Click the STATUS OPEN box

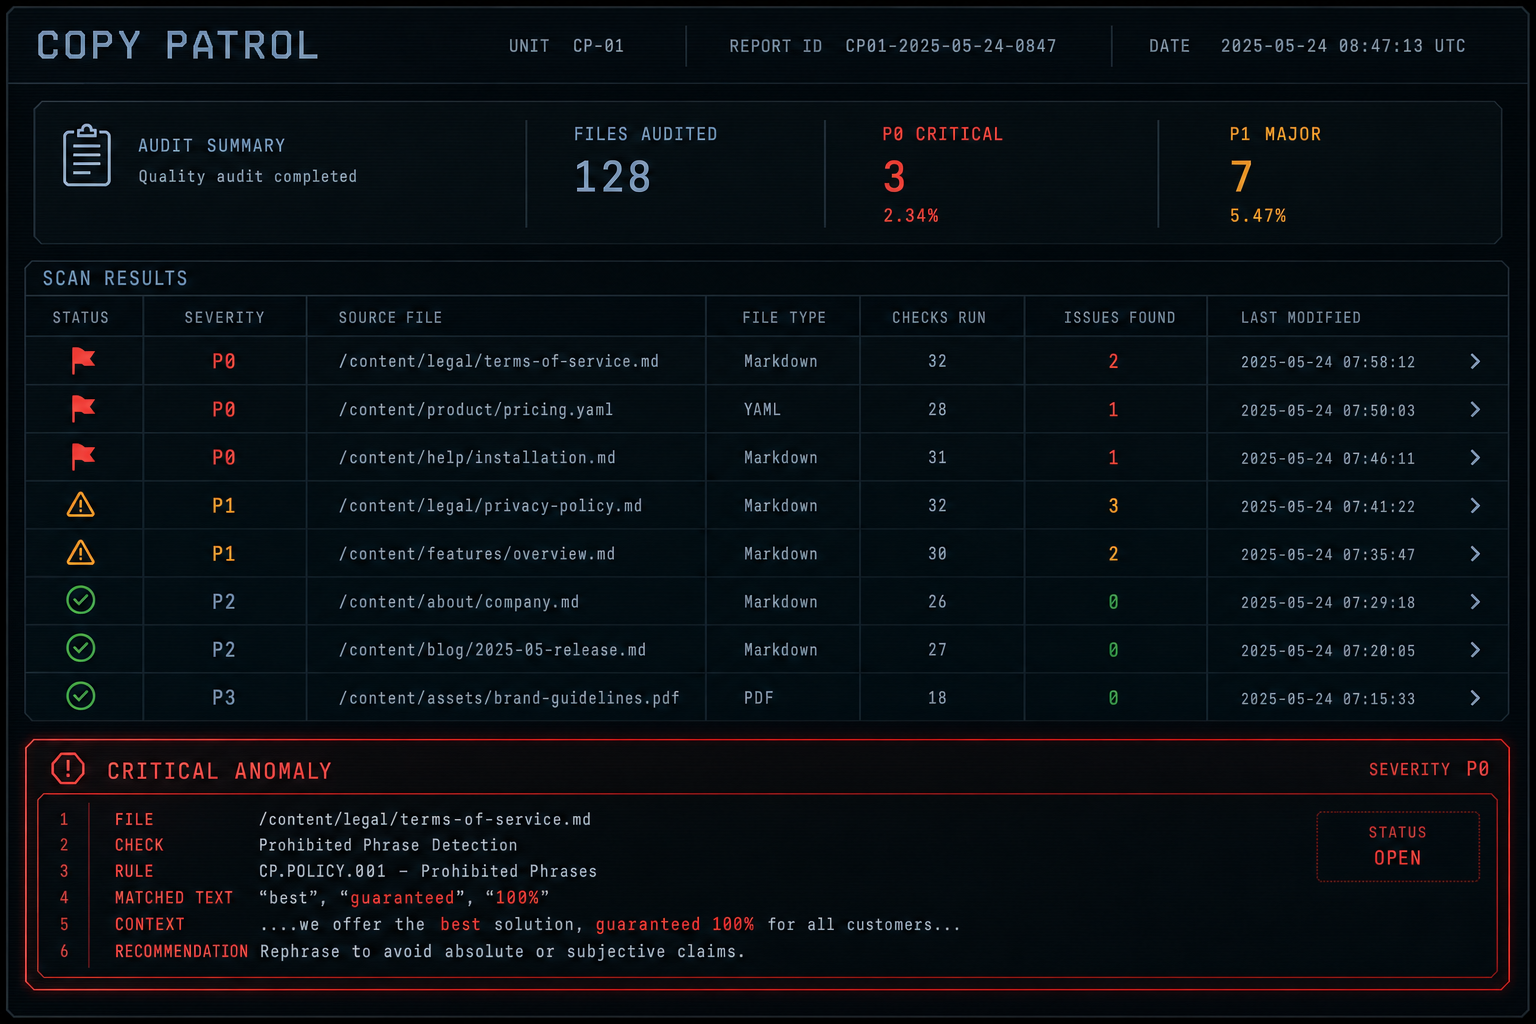click(x=1398, y=846)
